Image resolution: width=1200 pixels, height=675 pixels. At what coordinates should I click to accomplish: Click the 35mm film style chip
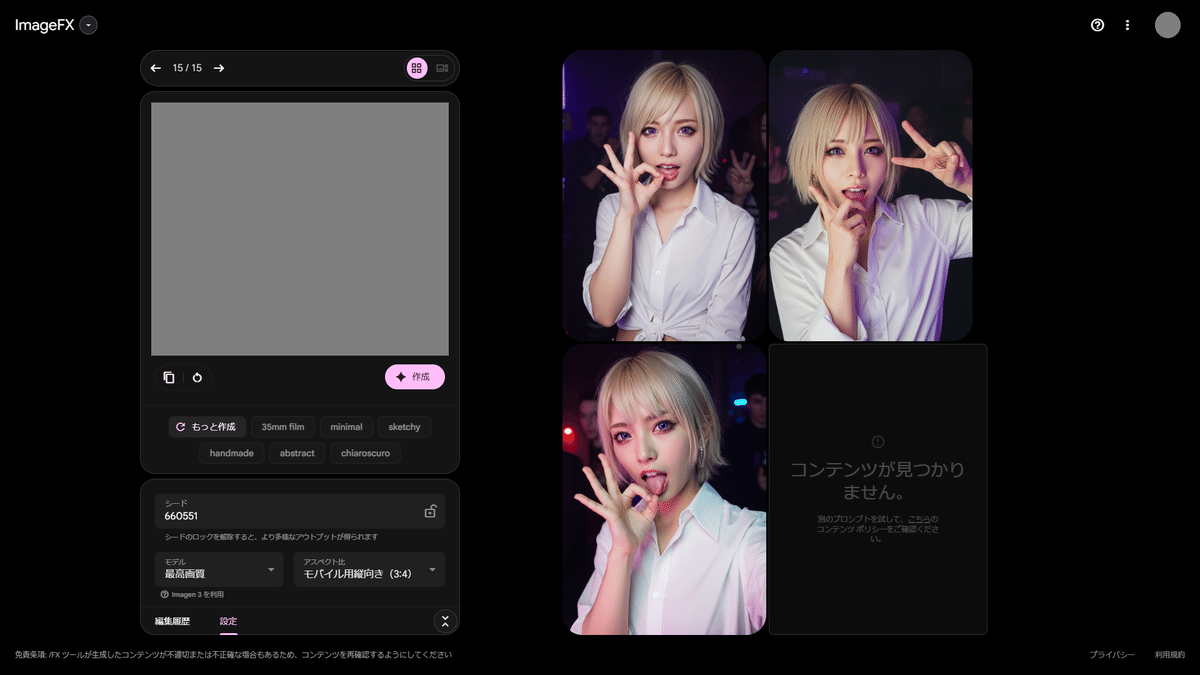tap(283, 426)
